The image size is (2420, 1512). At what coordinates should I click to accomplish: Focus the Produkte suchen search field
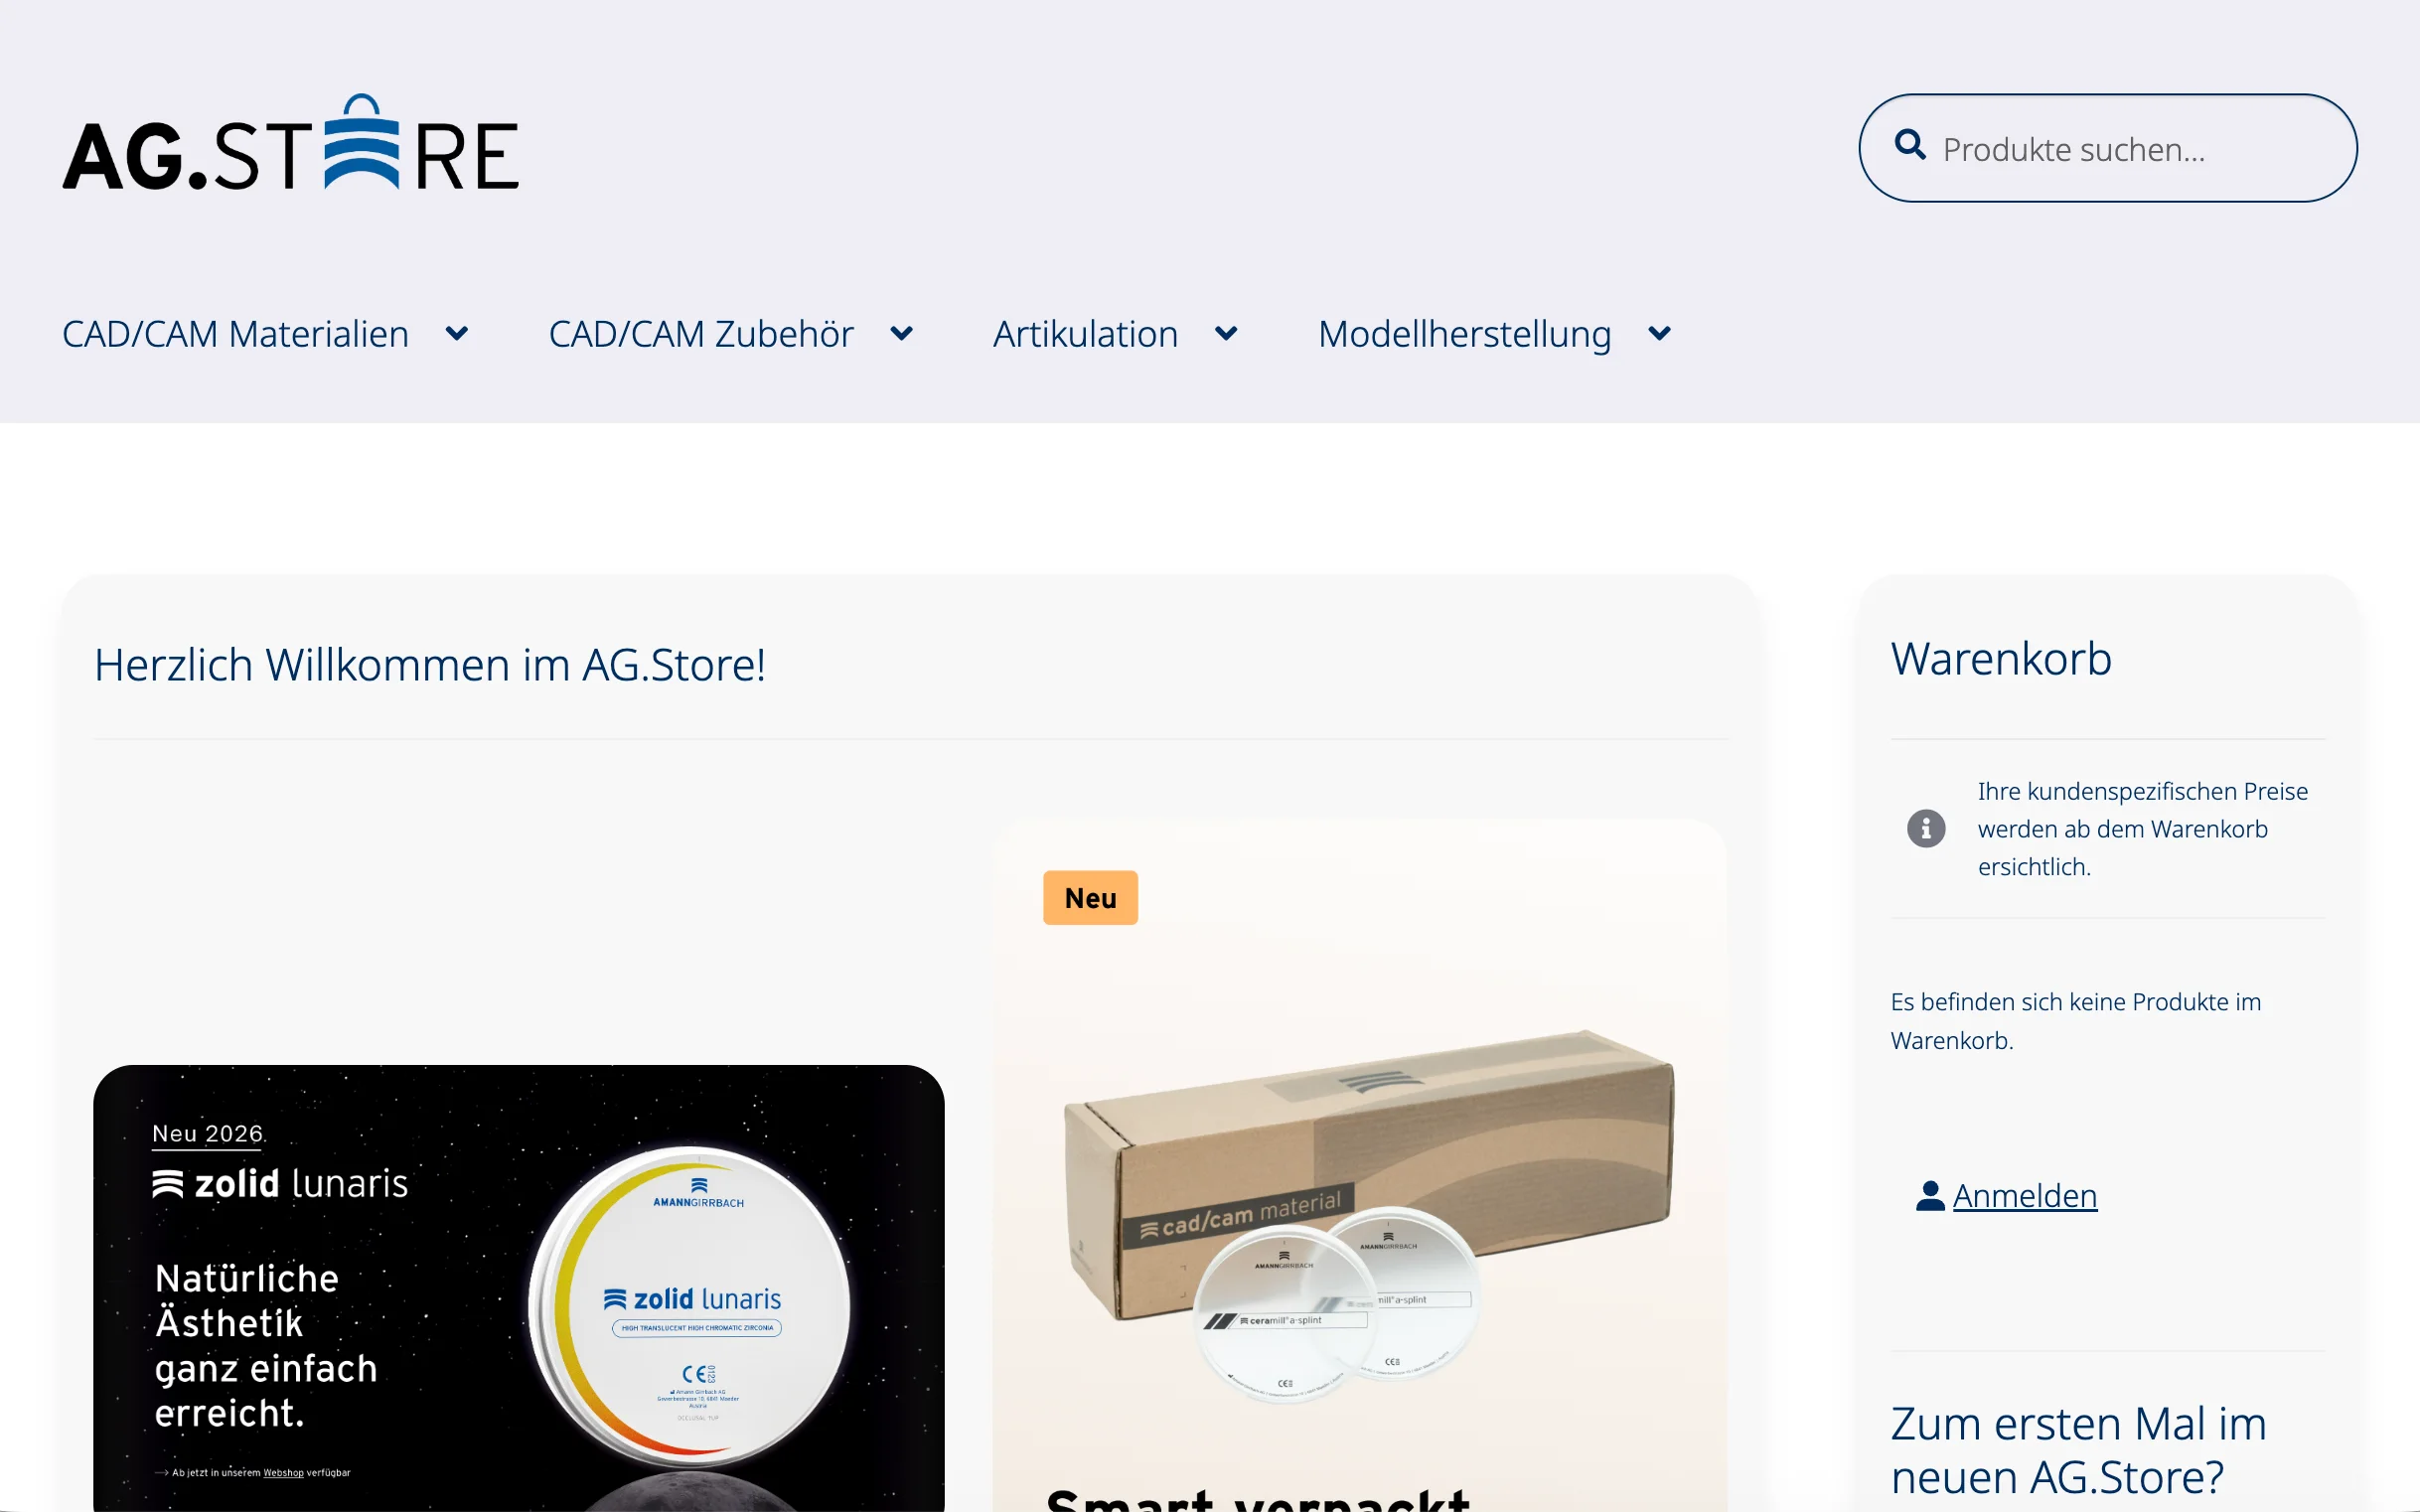tap(2107, 148)
